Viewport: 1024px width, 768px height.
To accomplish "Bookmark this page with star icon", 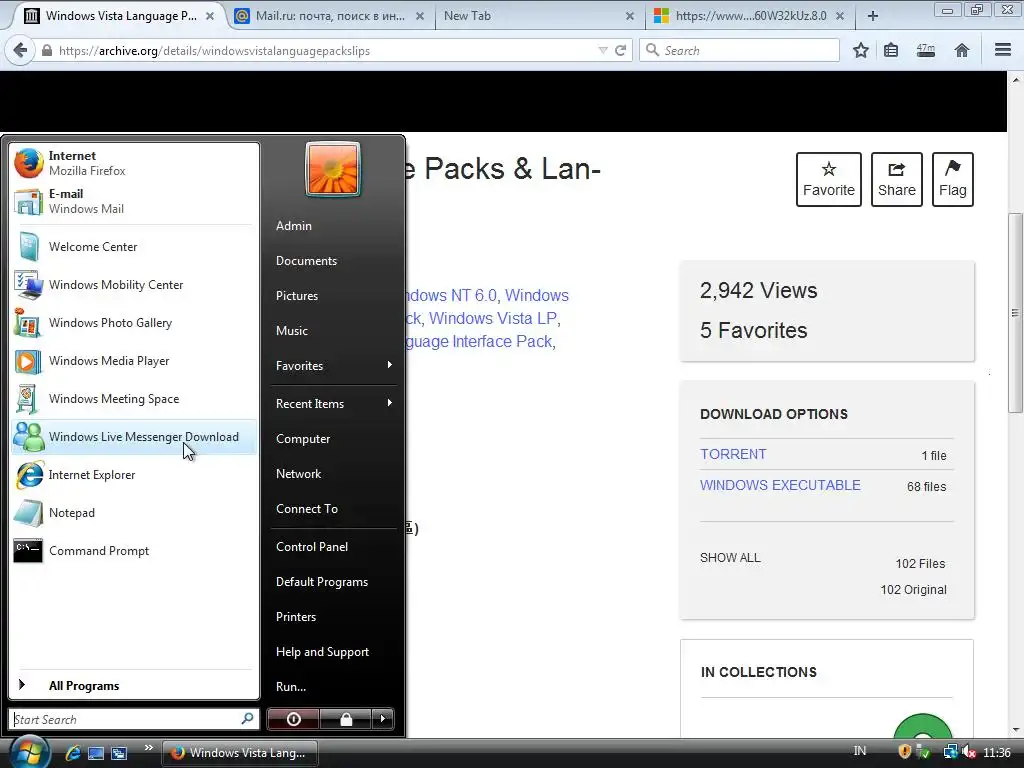I will (x=861, y=50).
